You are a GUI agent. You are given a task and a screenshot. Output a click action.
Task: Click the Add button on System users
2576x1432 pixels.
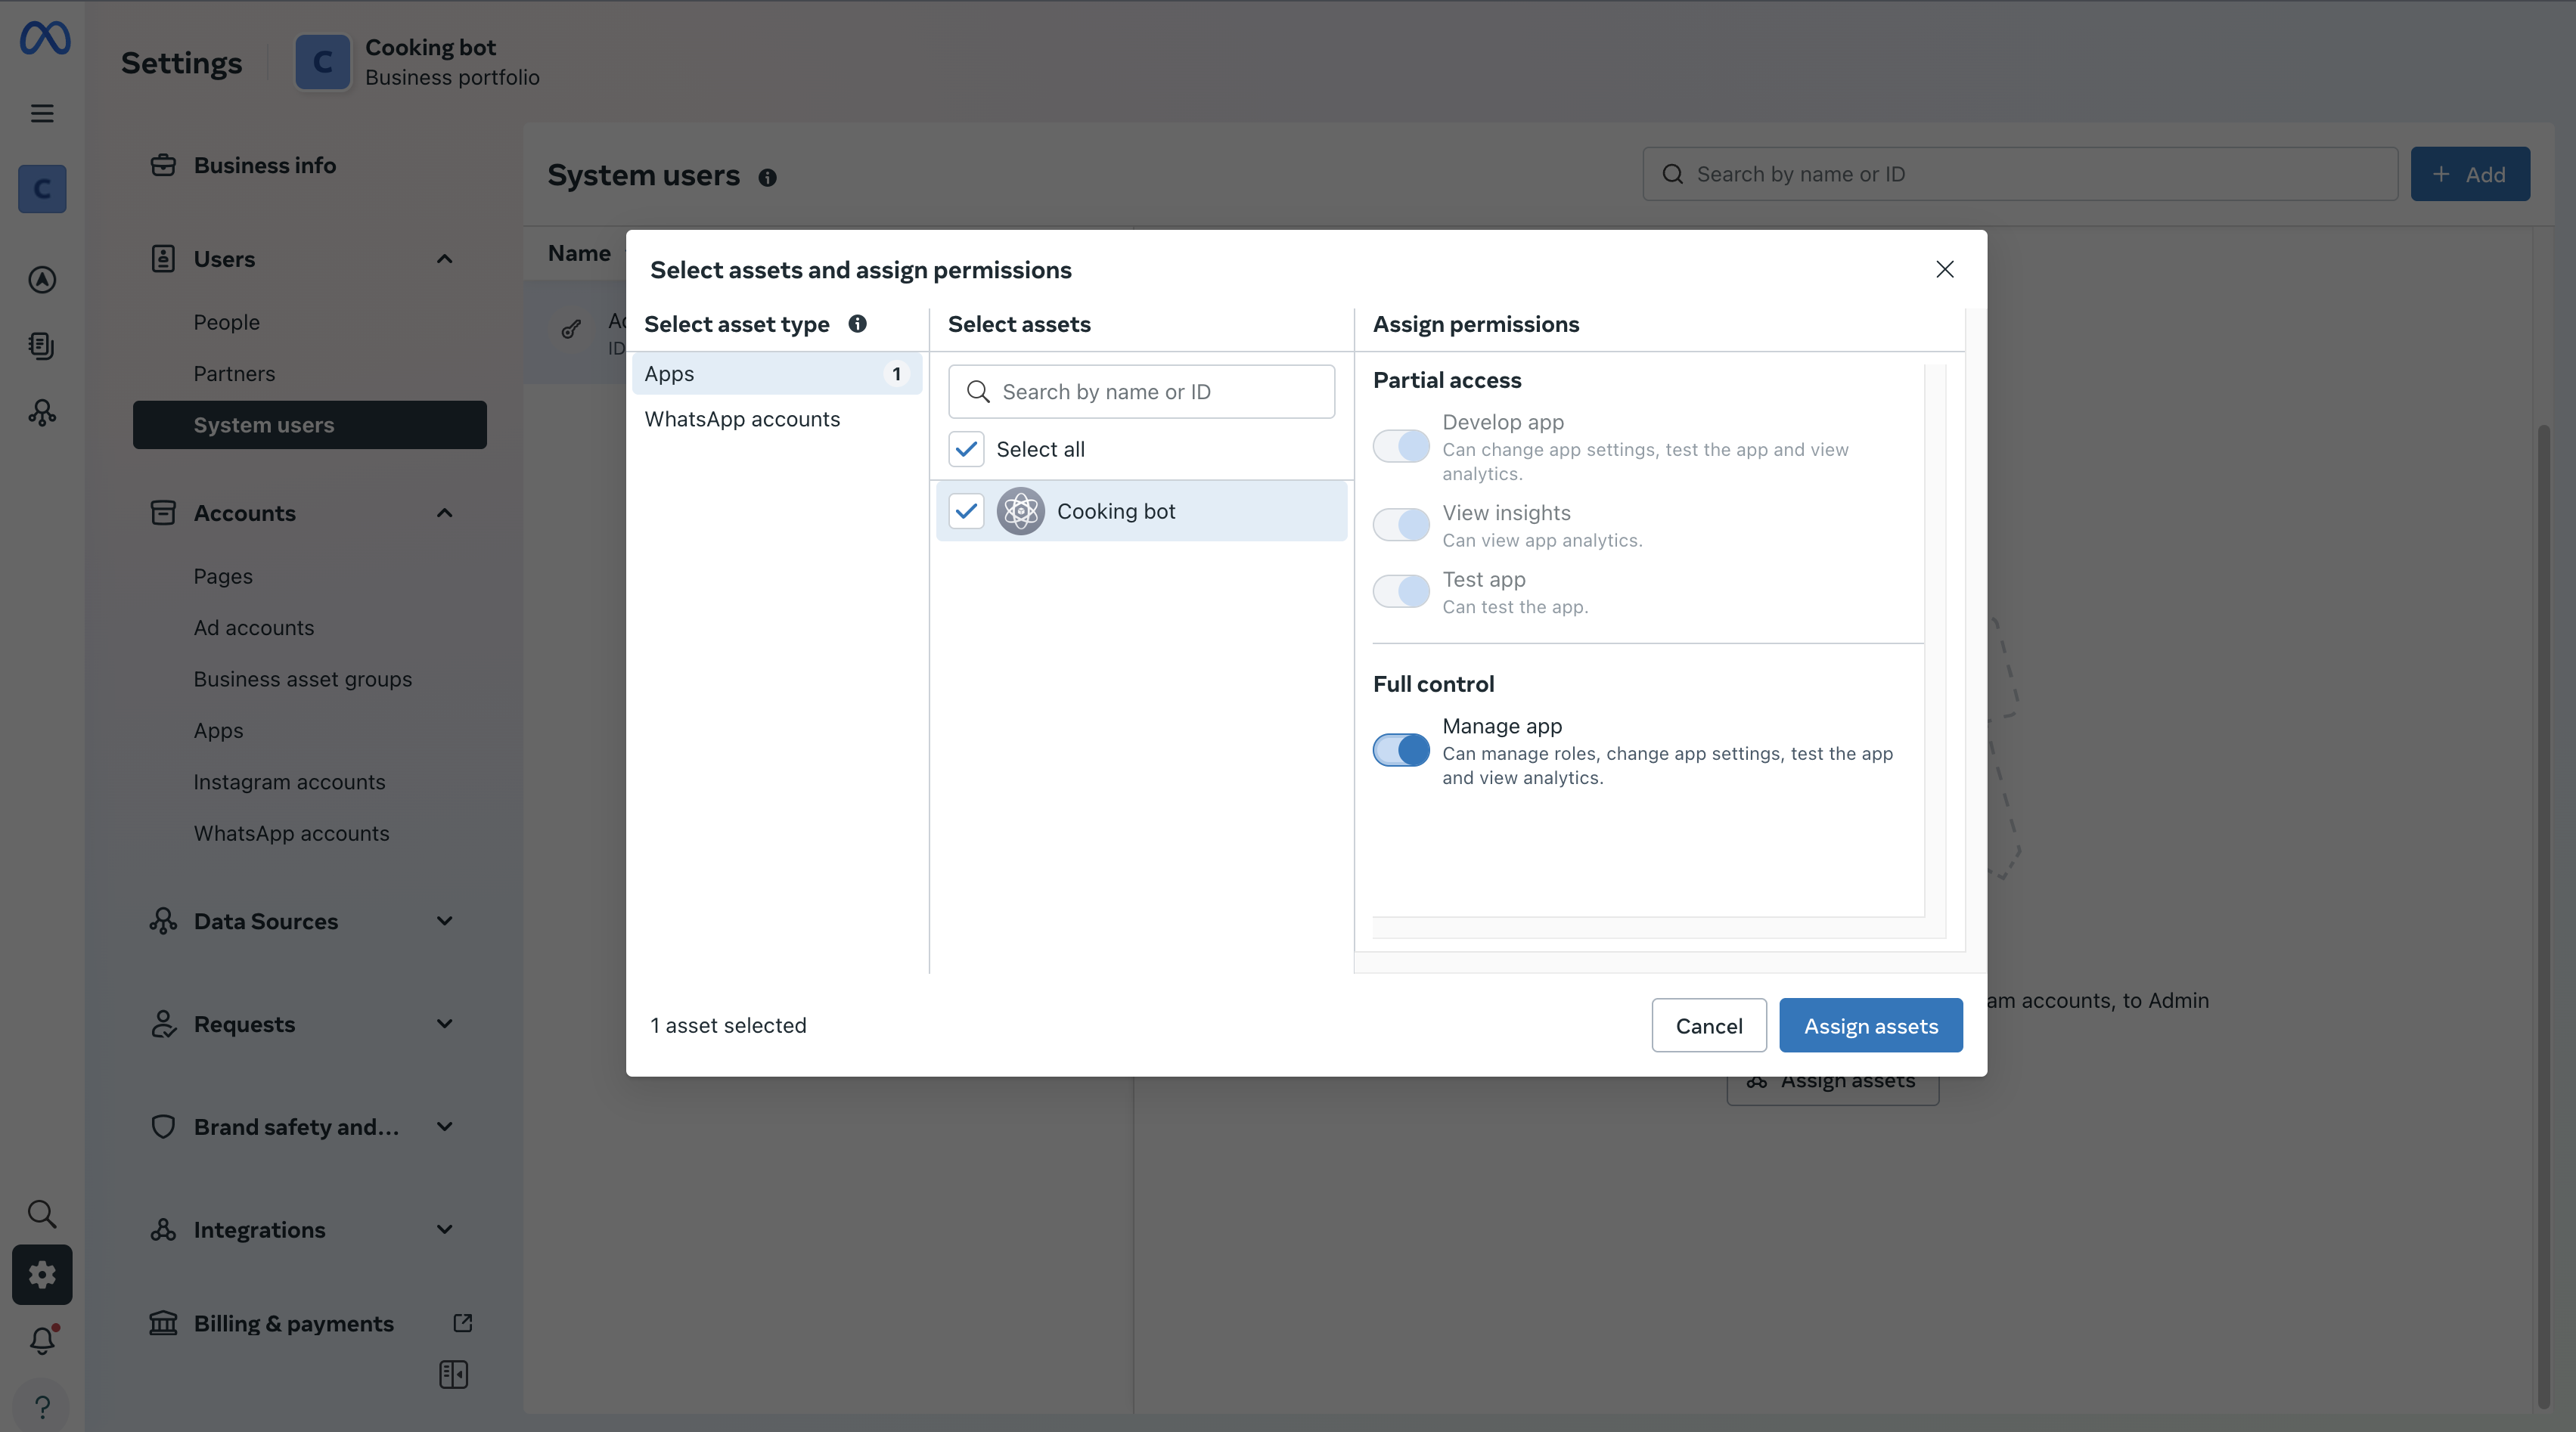point(2470,174)
